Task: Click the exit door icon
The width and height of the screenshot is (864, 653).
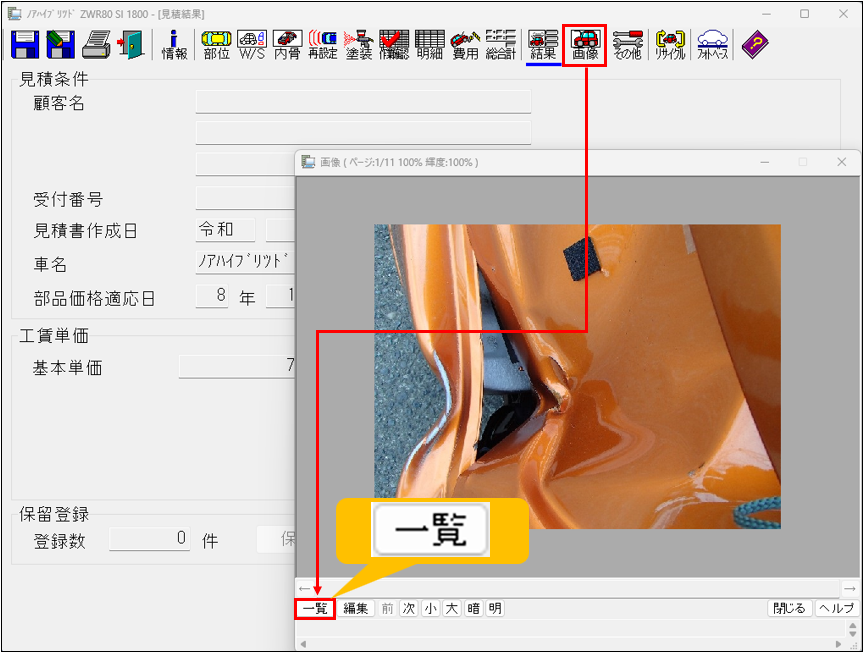Action: (131, 44)
